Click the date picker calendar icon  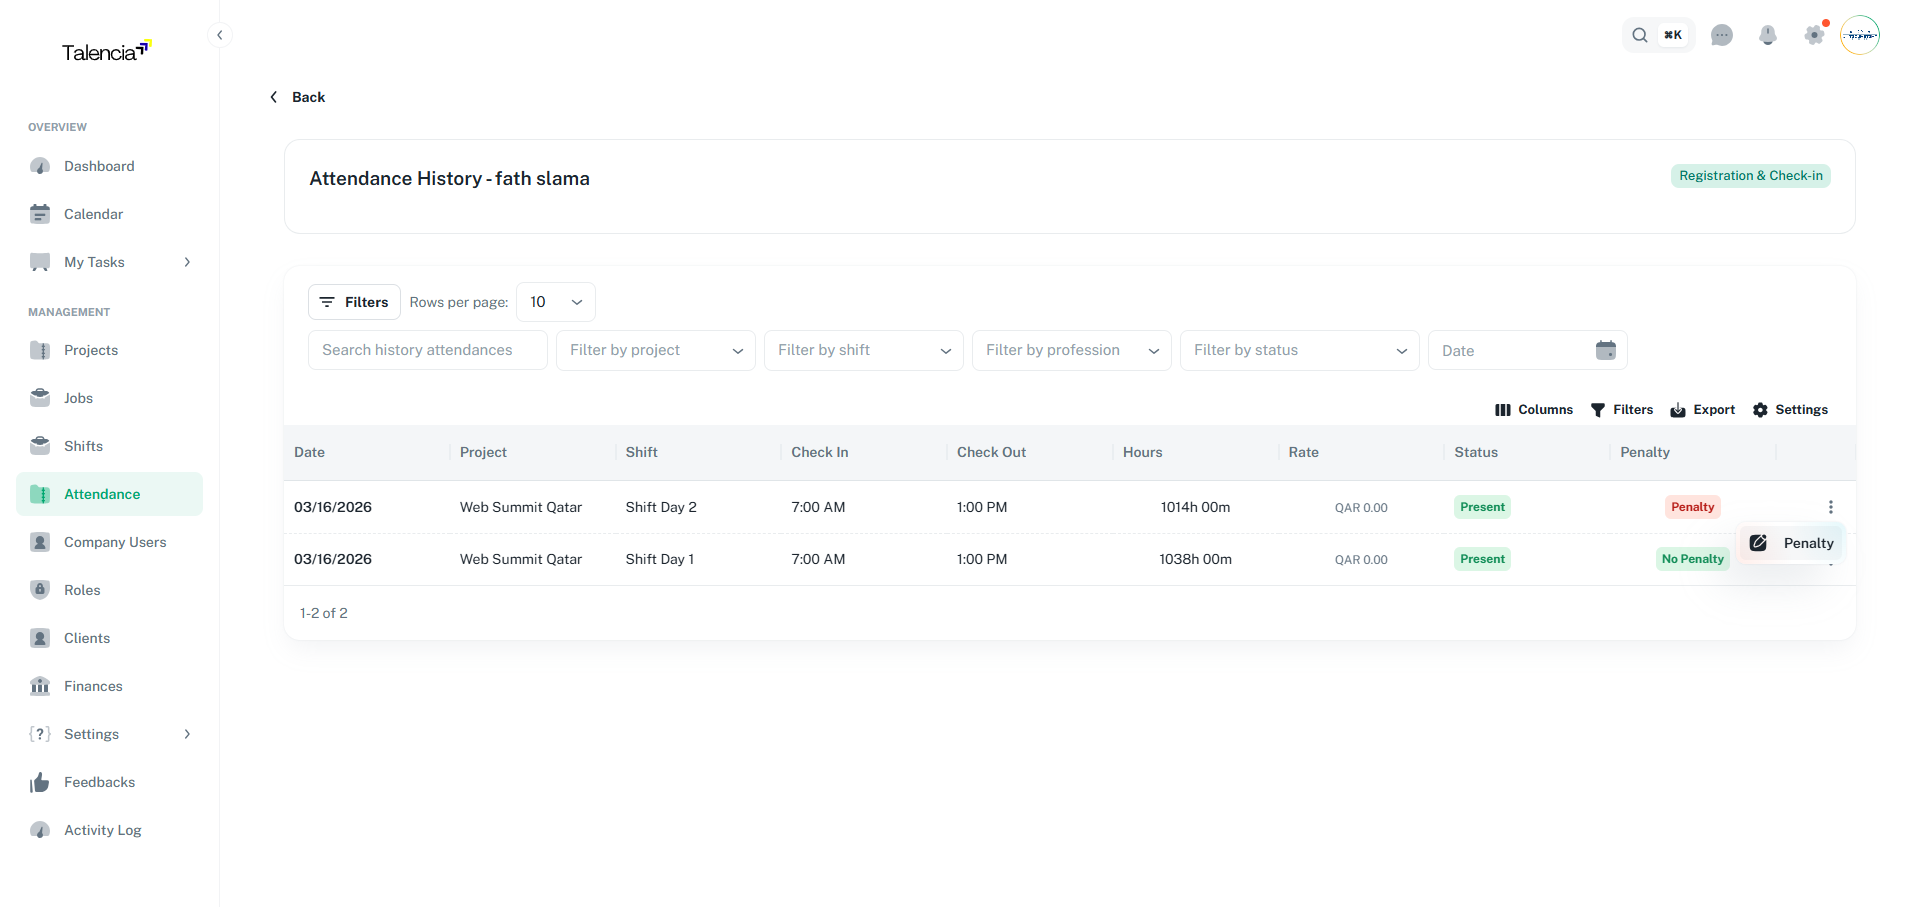point(1606,350)
